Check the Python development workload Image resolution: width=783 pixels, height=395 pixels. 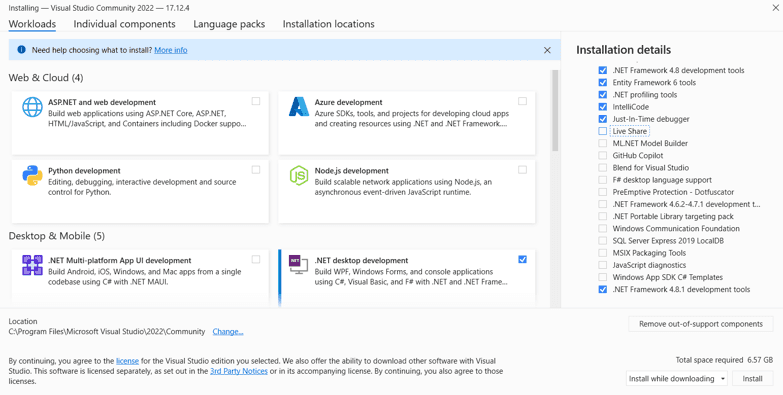(256, 170)
